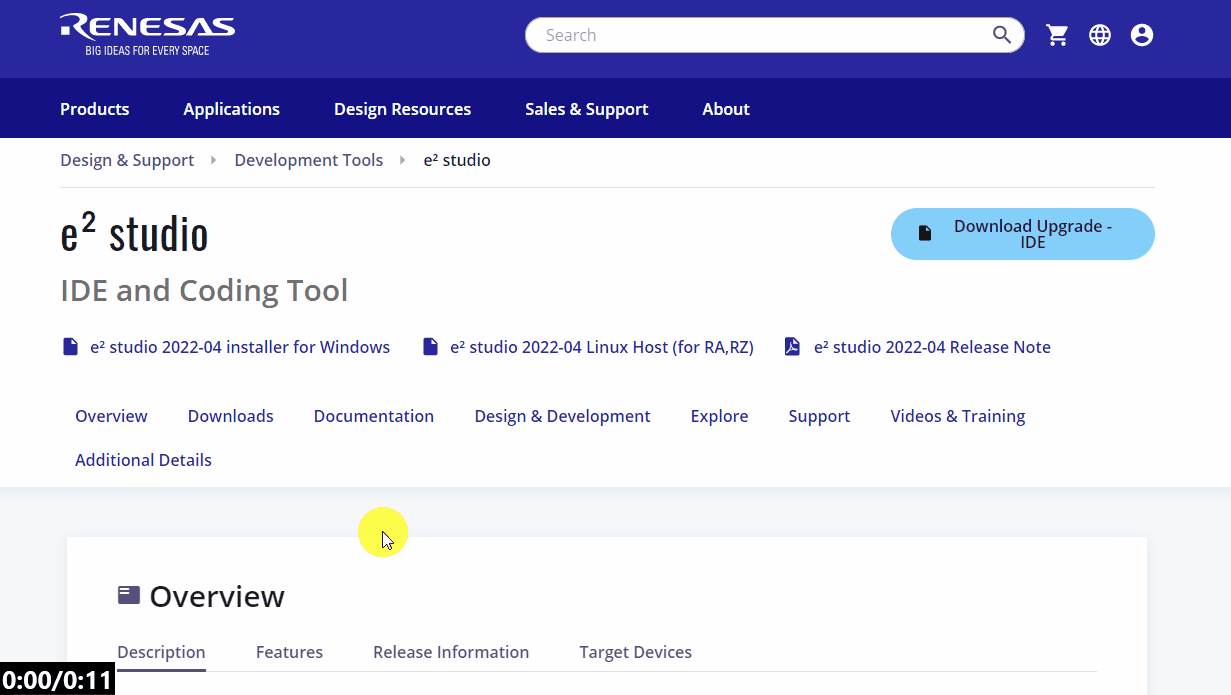Click the search magnifier icon
Image resolution: width=1231 pixels, height=695 pixels.
[x=1001, y=34]
